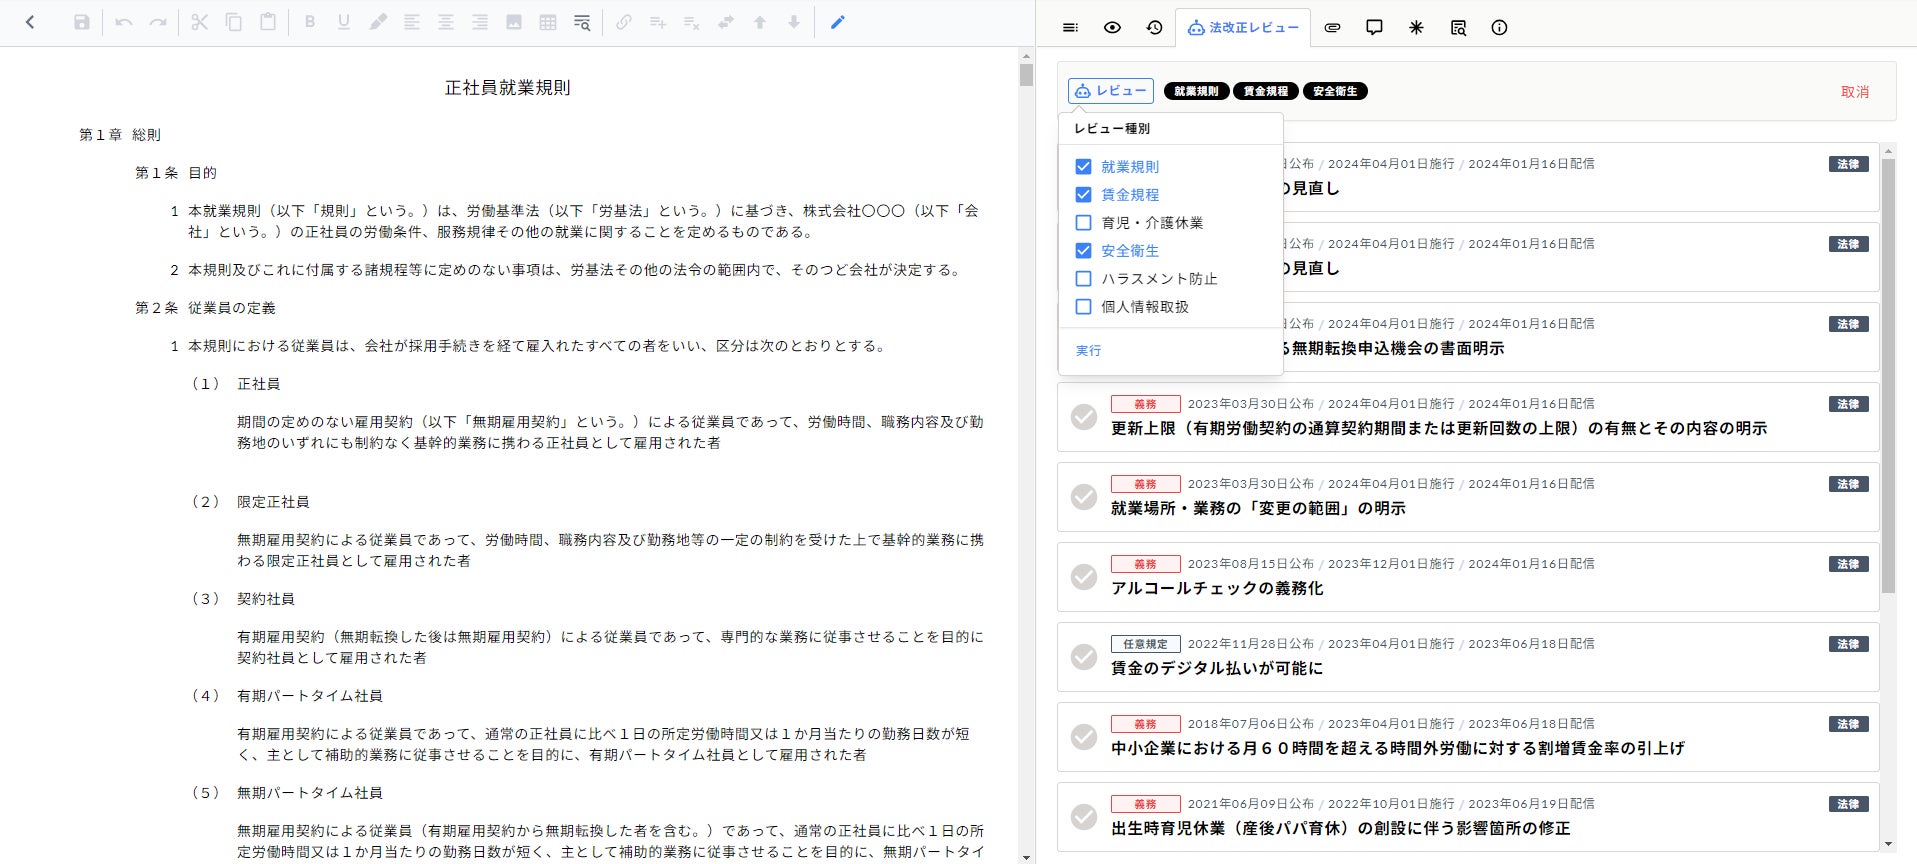The width and height of the screenshot is (1917, 864).
Task: Collapse the レビュー dropdown button
Action: 1110,91
